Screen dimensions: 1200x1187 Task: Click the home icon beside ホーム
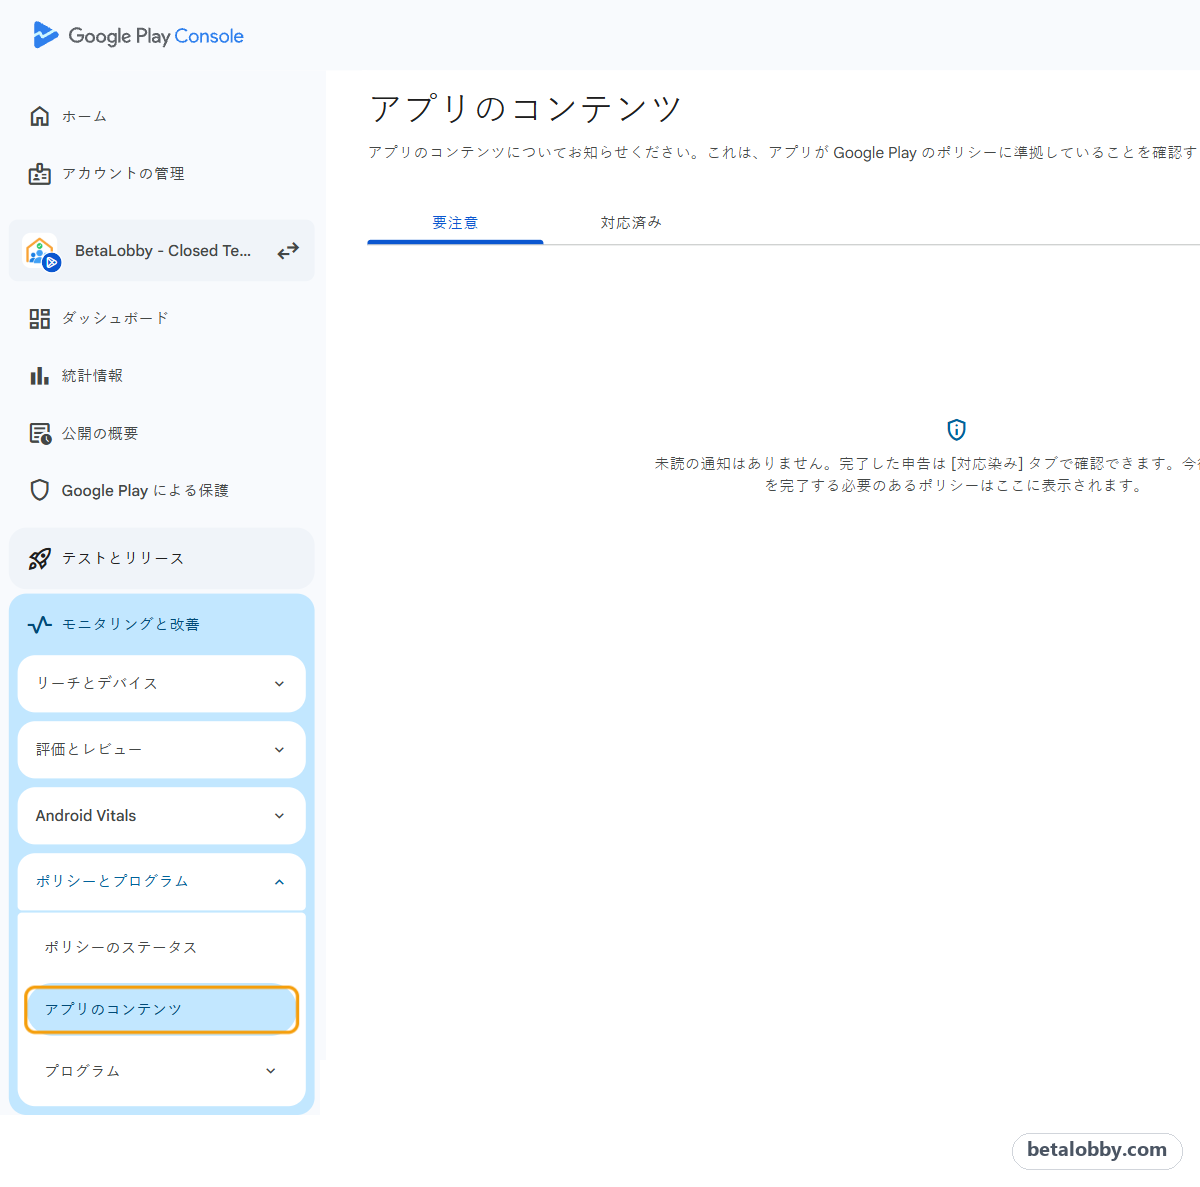(x=40, y=116)
